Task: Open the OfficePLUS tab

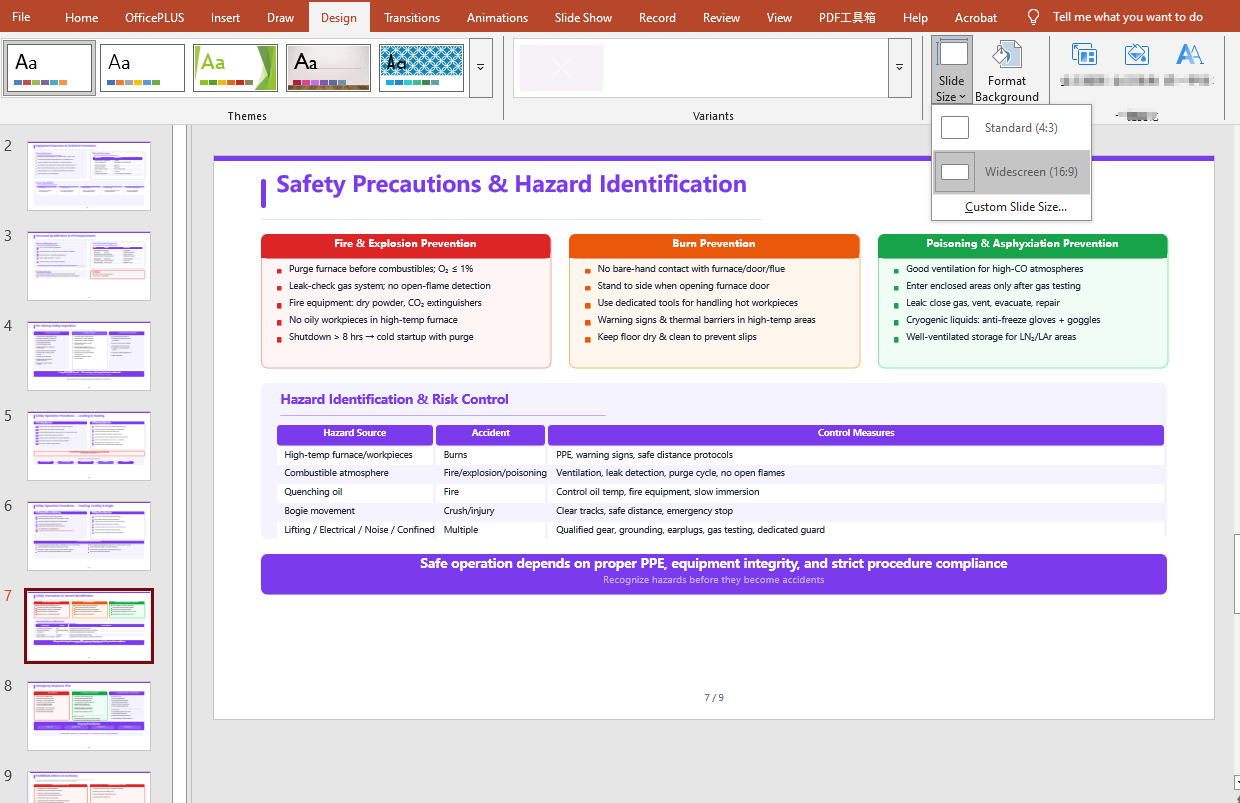Action: [x=154, y=17]
